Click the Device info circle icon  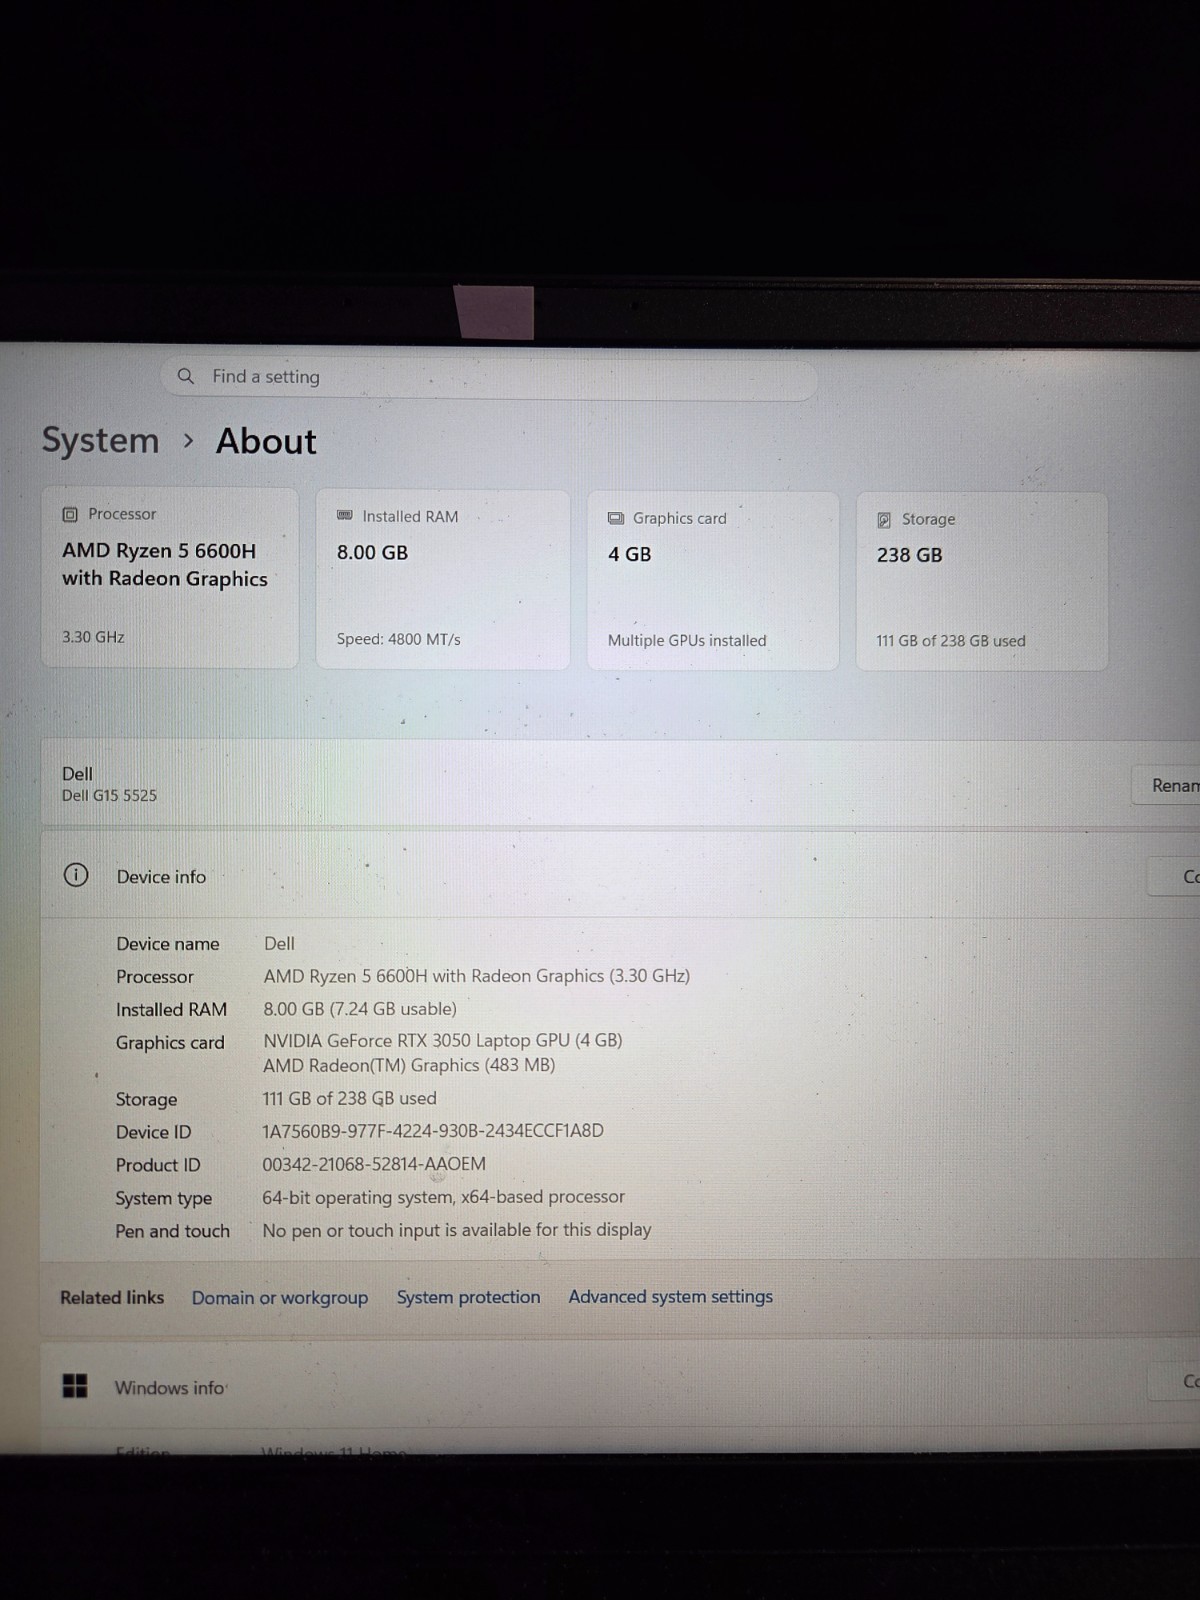pyautogui.click(x=75, y=875)
